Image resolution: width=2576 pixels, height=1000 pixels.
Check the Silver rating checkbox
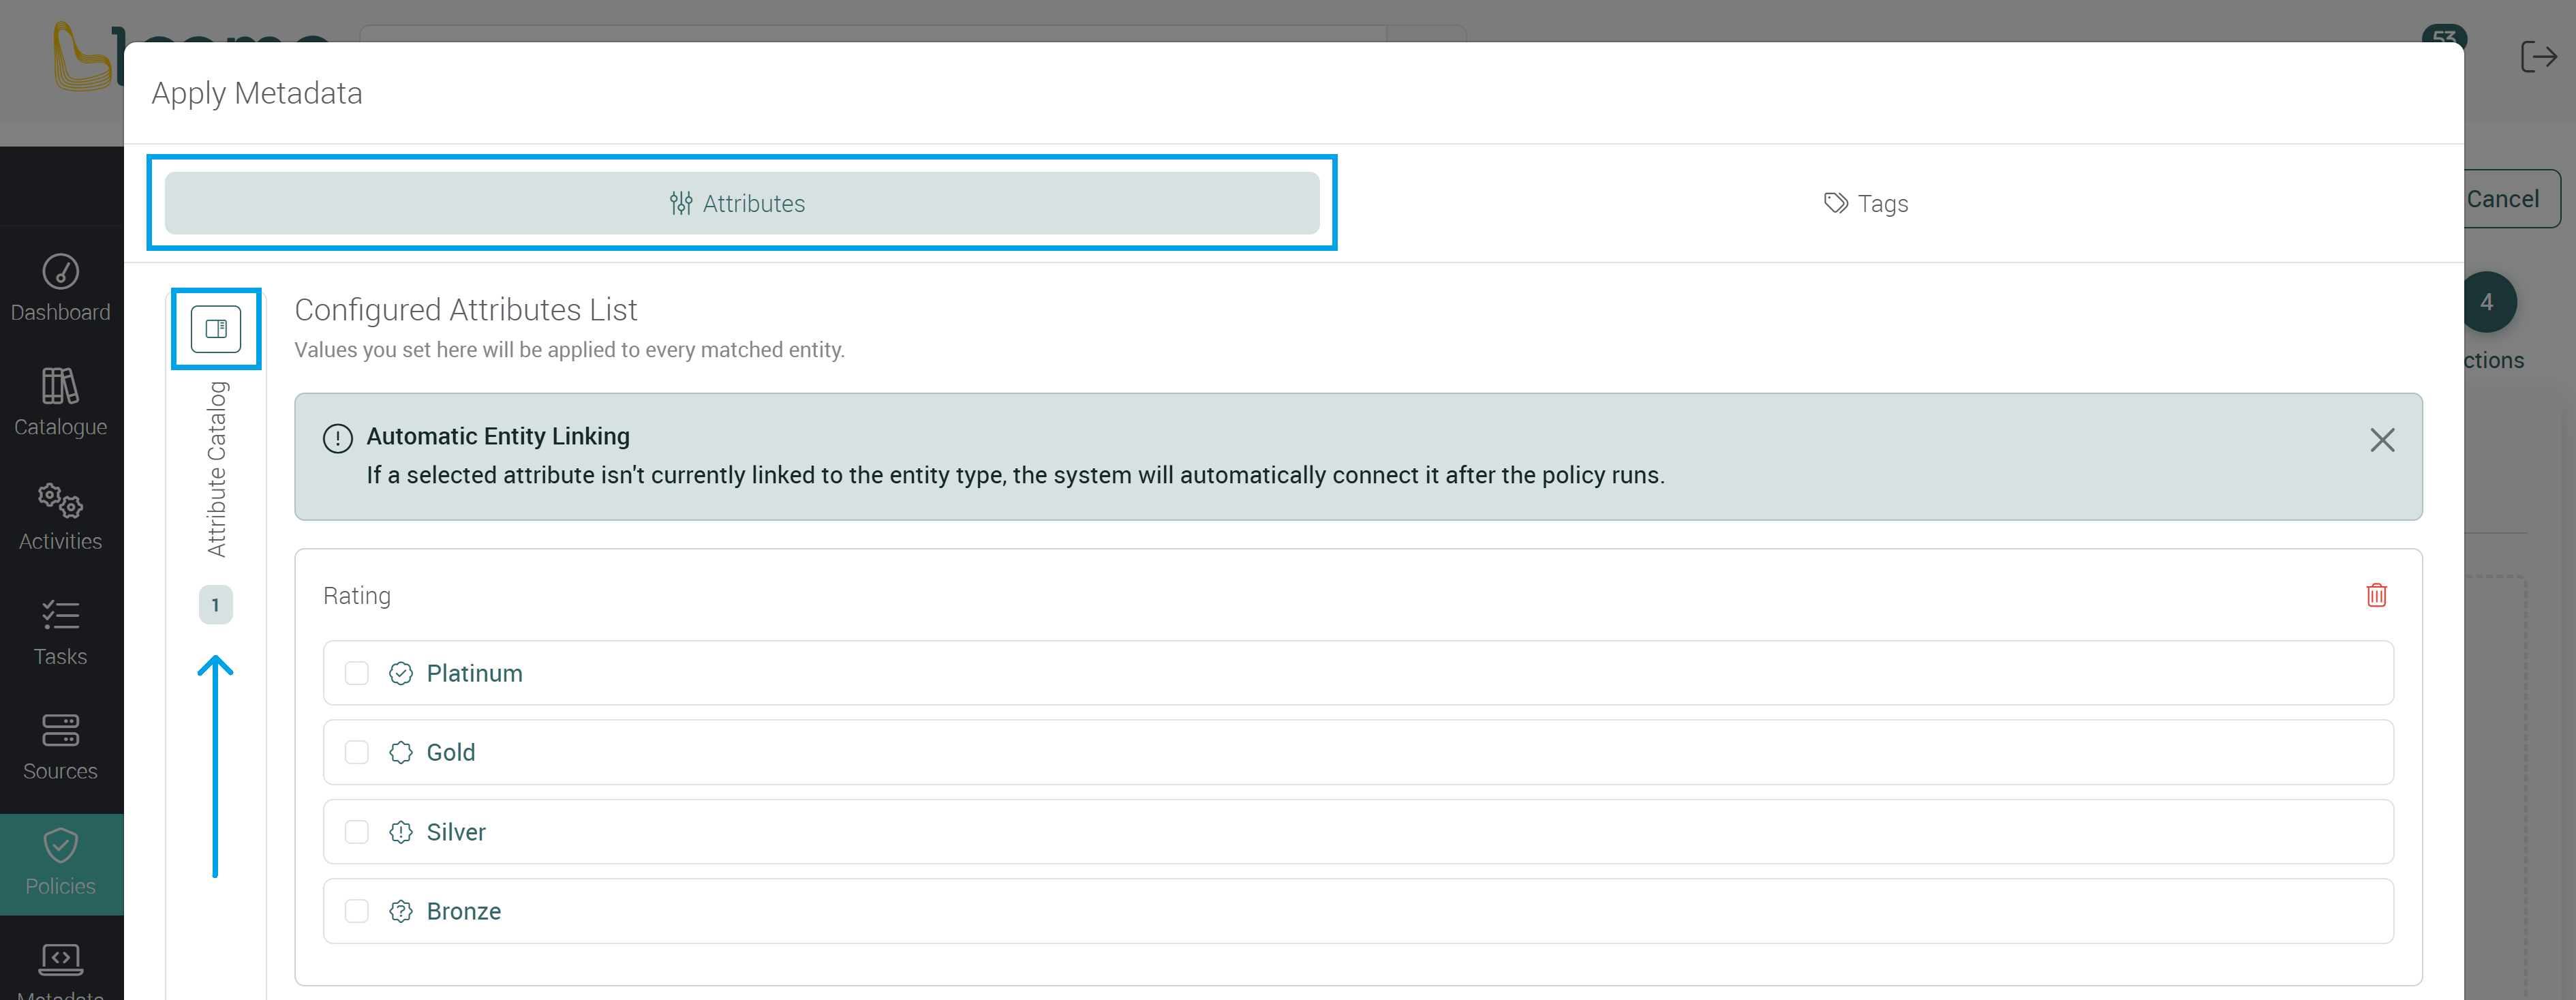(357, 832)
